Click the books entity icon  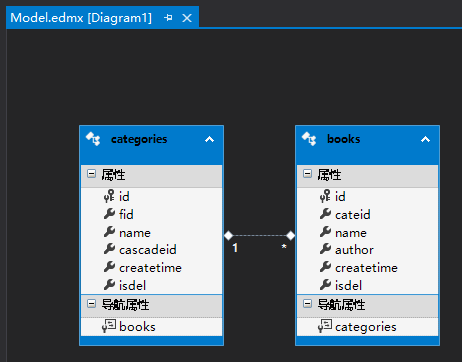click(309, 139)
